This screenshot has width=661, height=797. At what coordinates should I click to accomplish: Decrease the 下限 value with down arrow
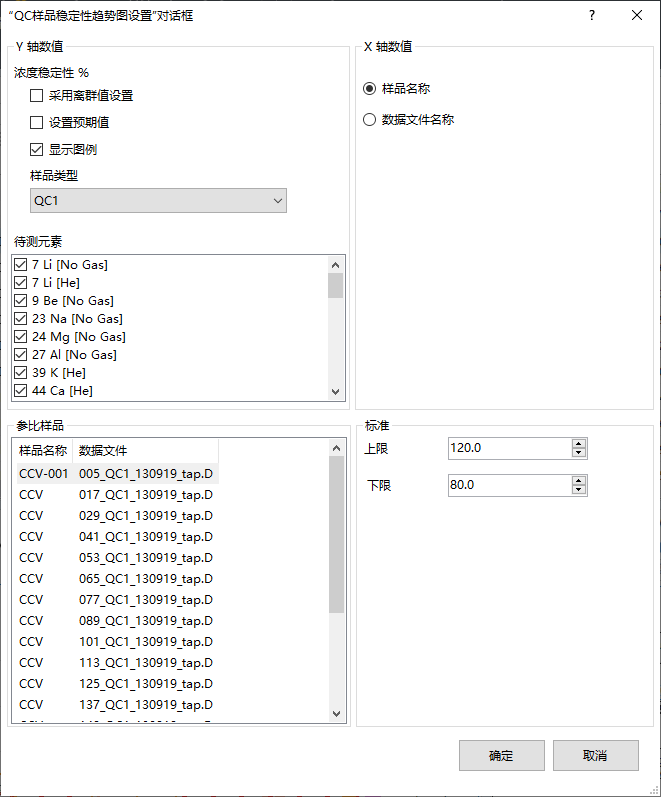tap(579, 490)
